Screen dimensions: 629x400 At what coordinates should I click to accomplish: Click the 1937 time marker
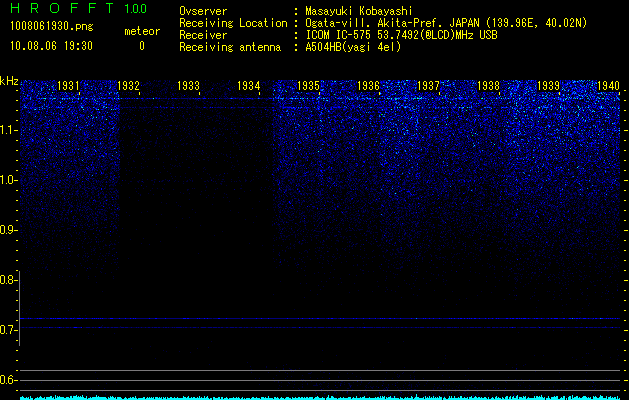[428, 85]
